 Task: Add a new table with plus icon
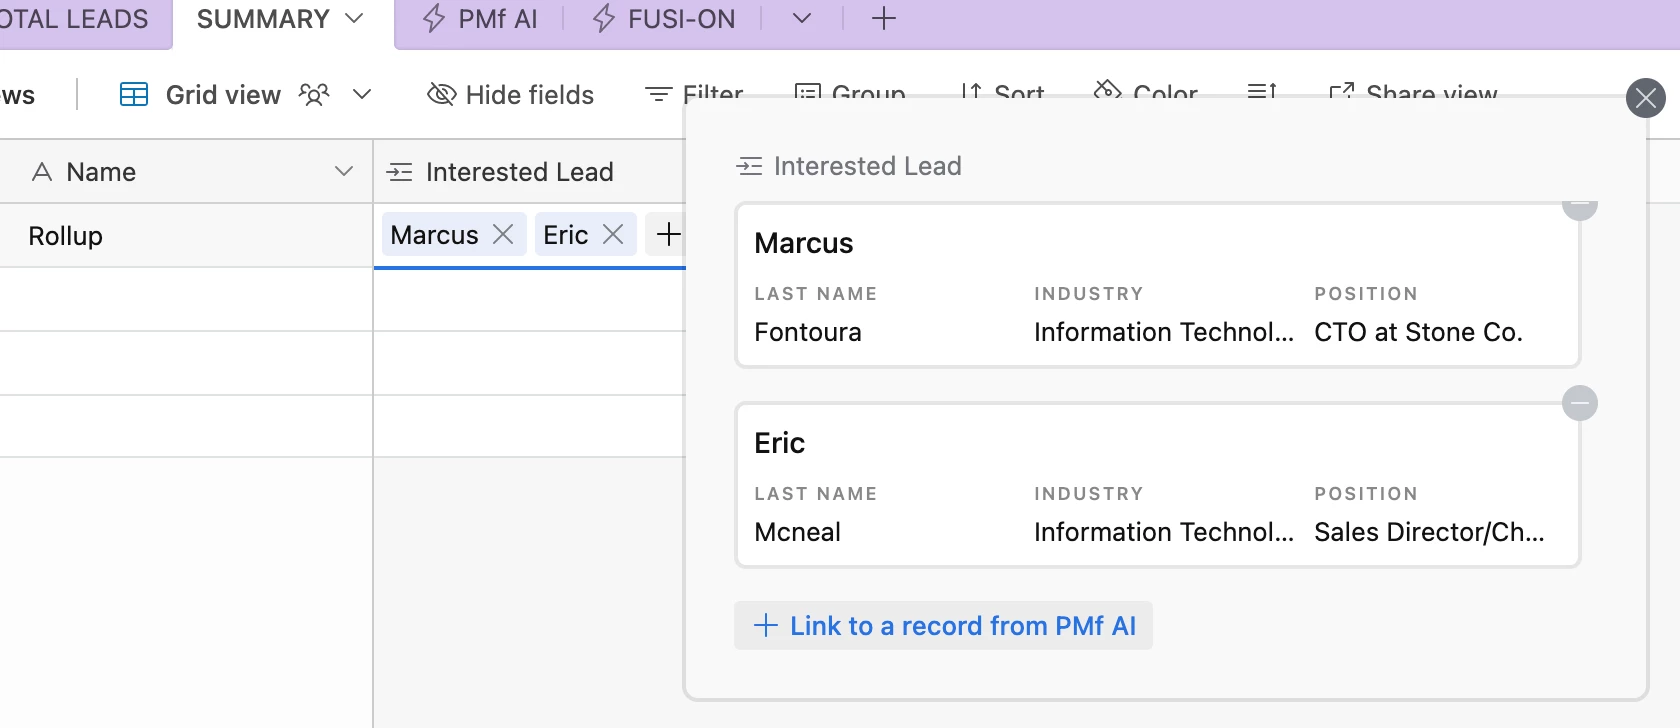[883, 19]
